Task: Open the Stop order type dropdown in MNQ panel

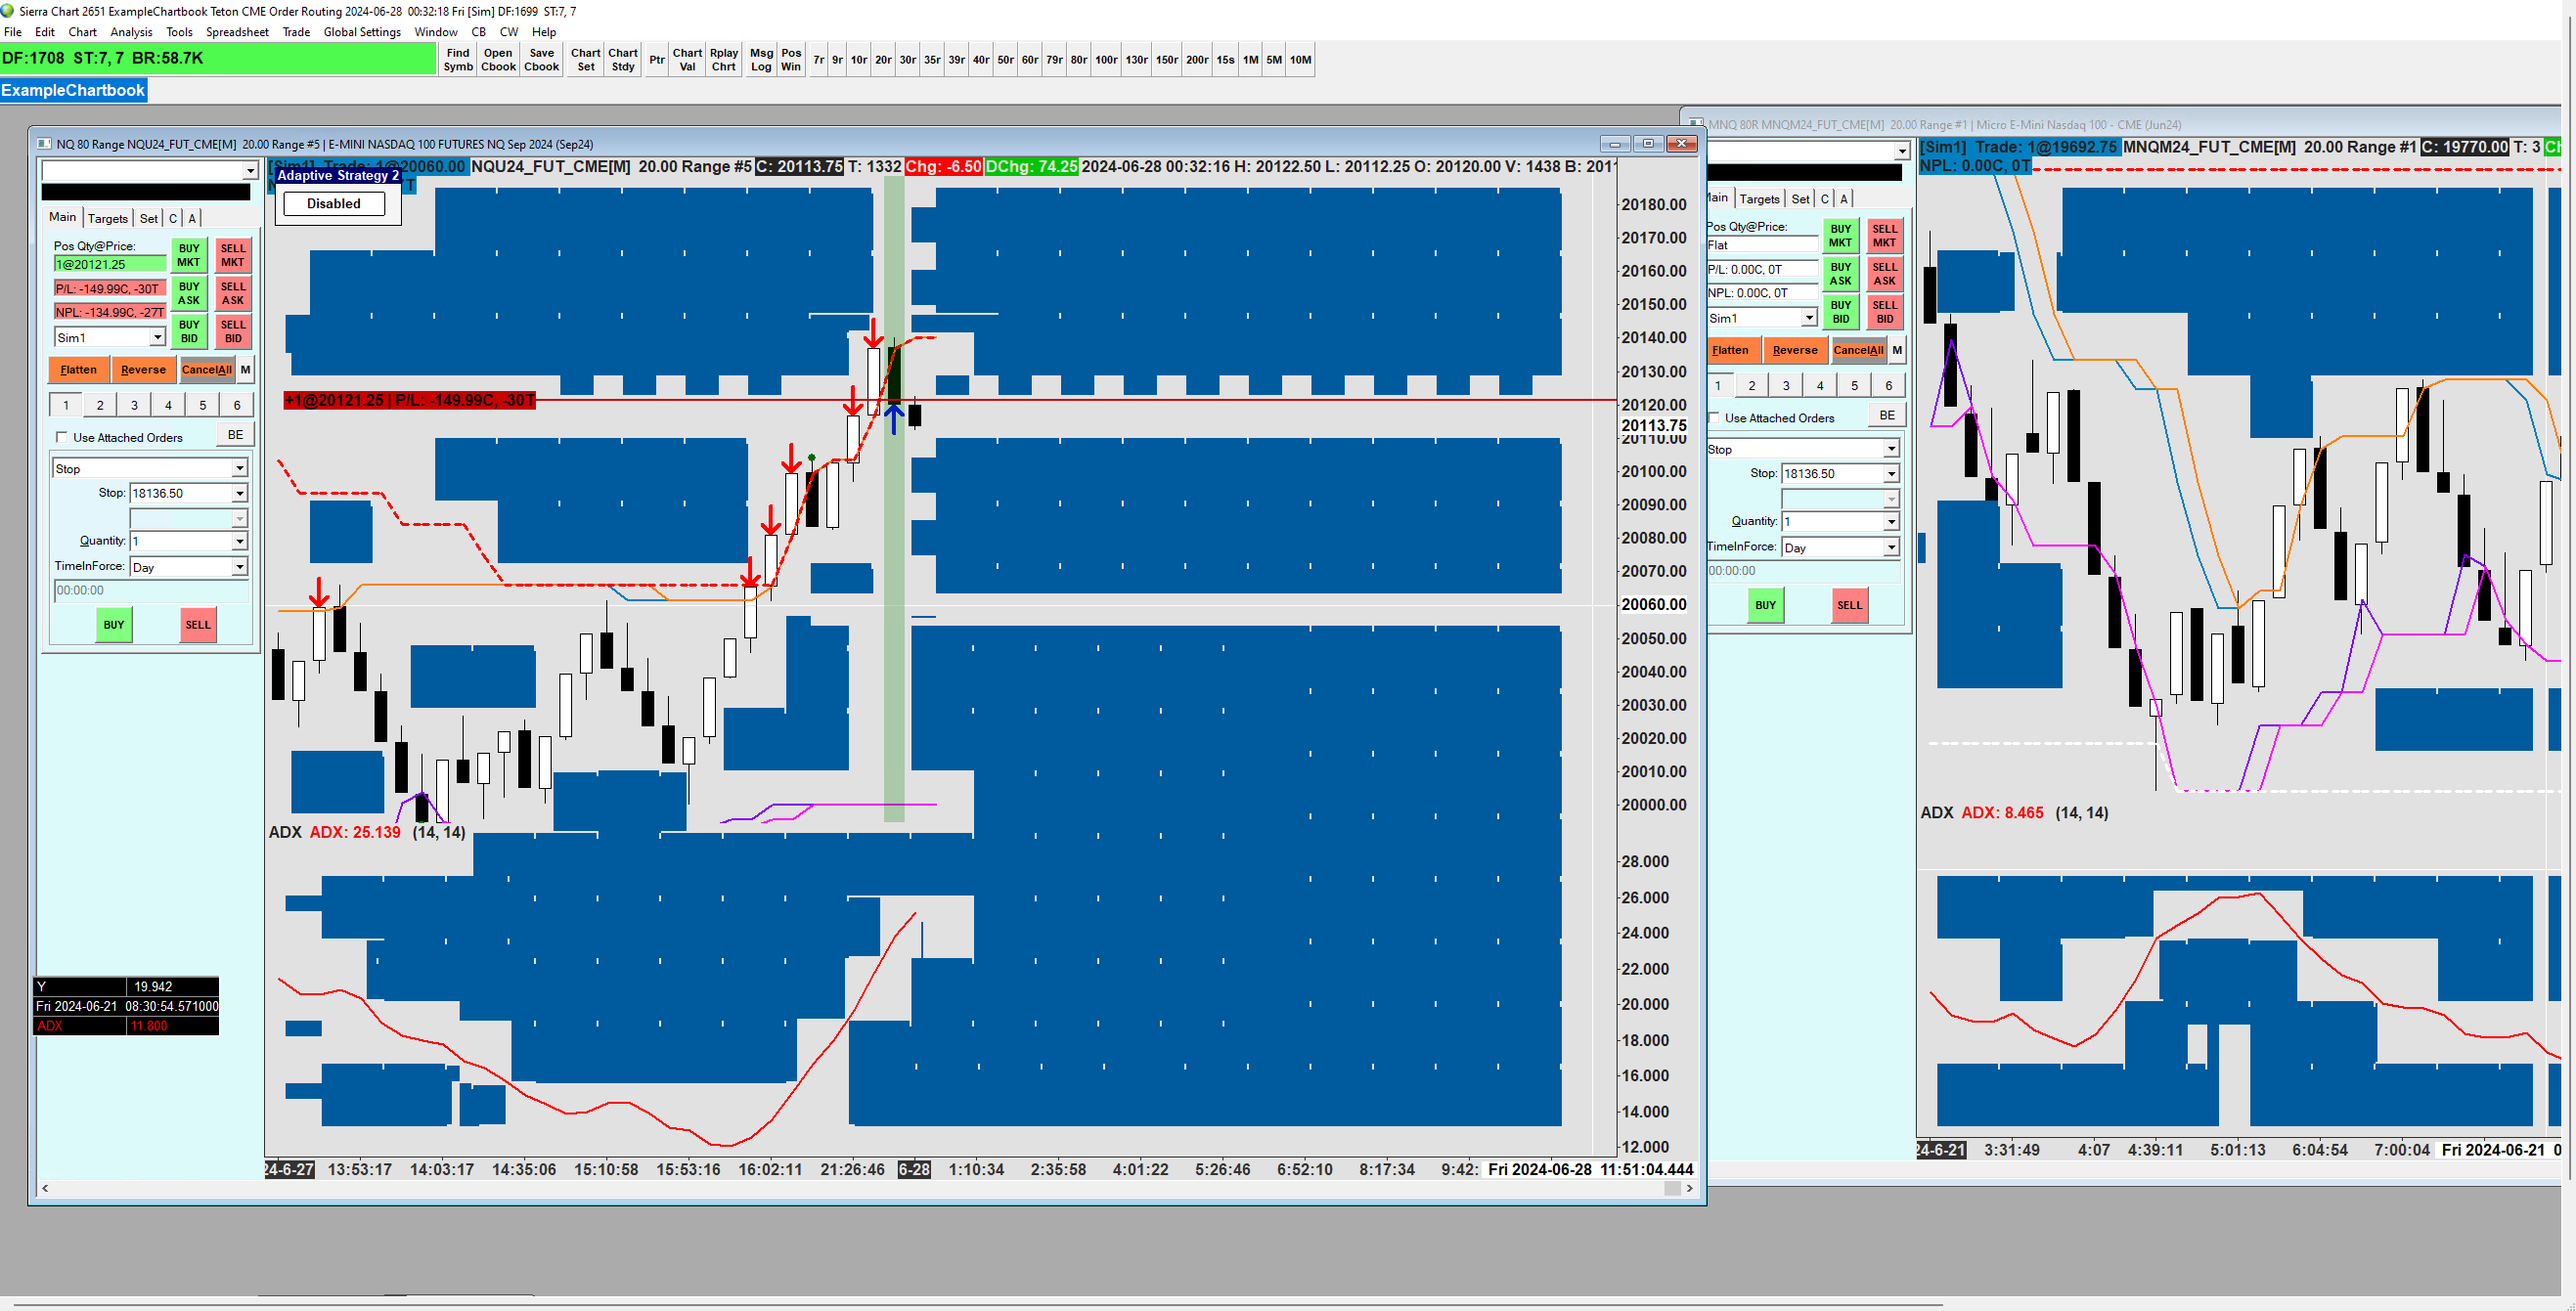Action: 1890,449
